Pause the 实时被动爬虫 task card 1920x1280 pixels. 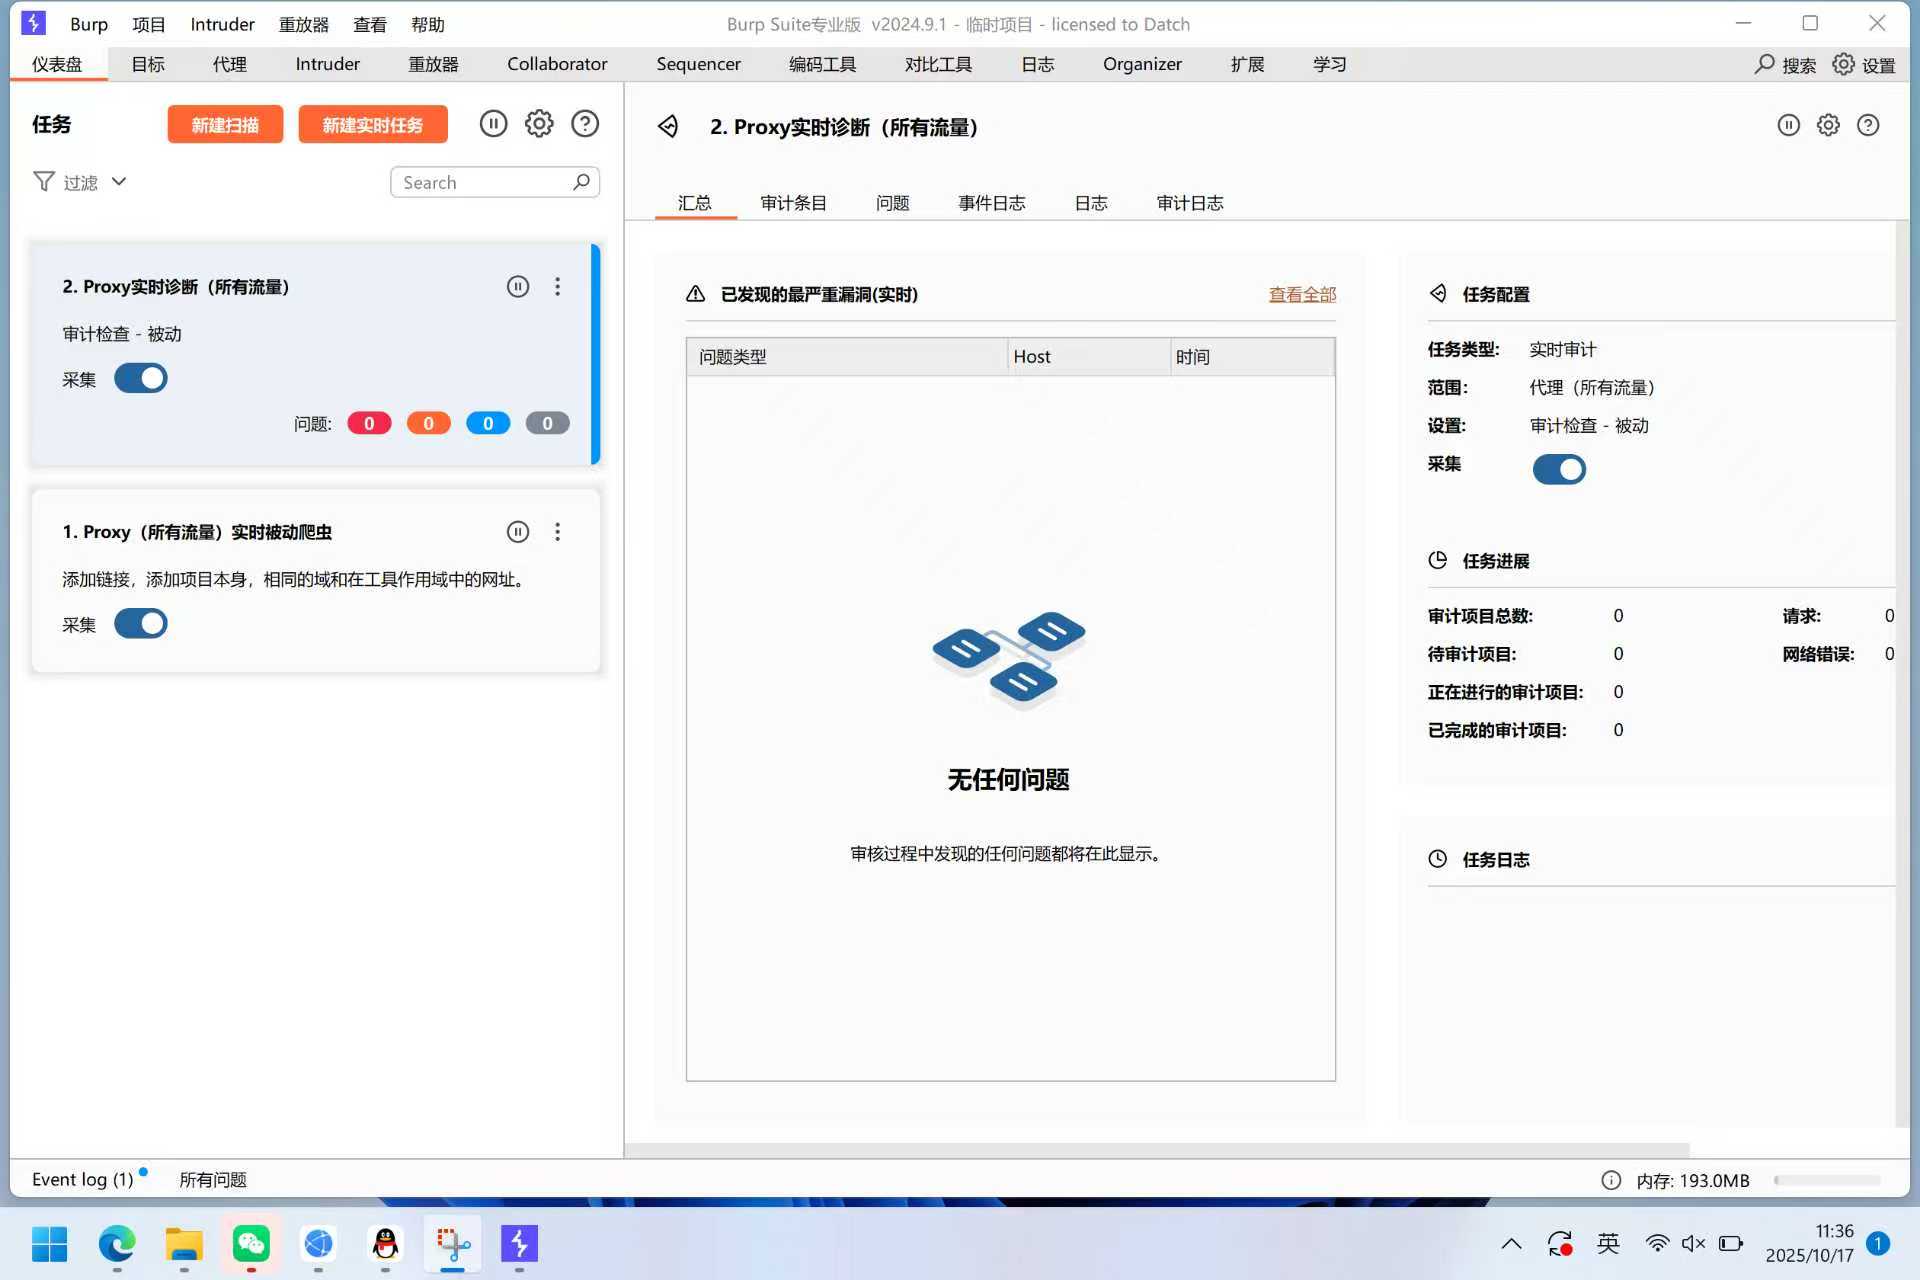pos(517,532)
